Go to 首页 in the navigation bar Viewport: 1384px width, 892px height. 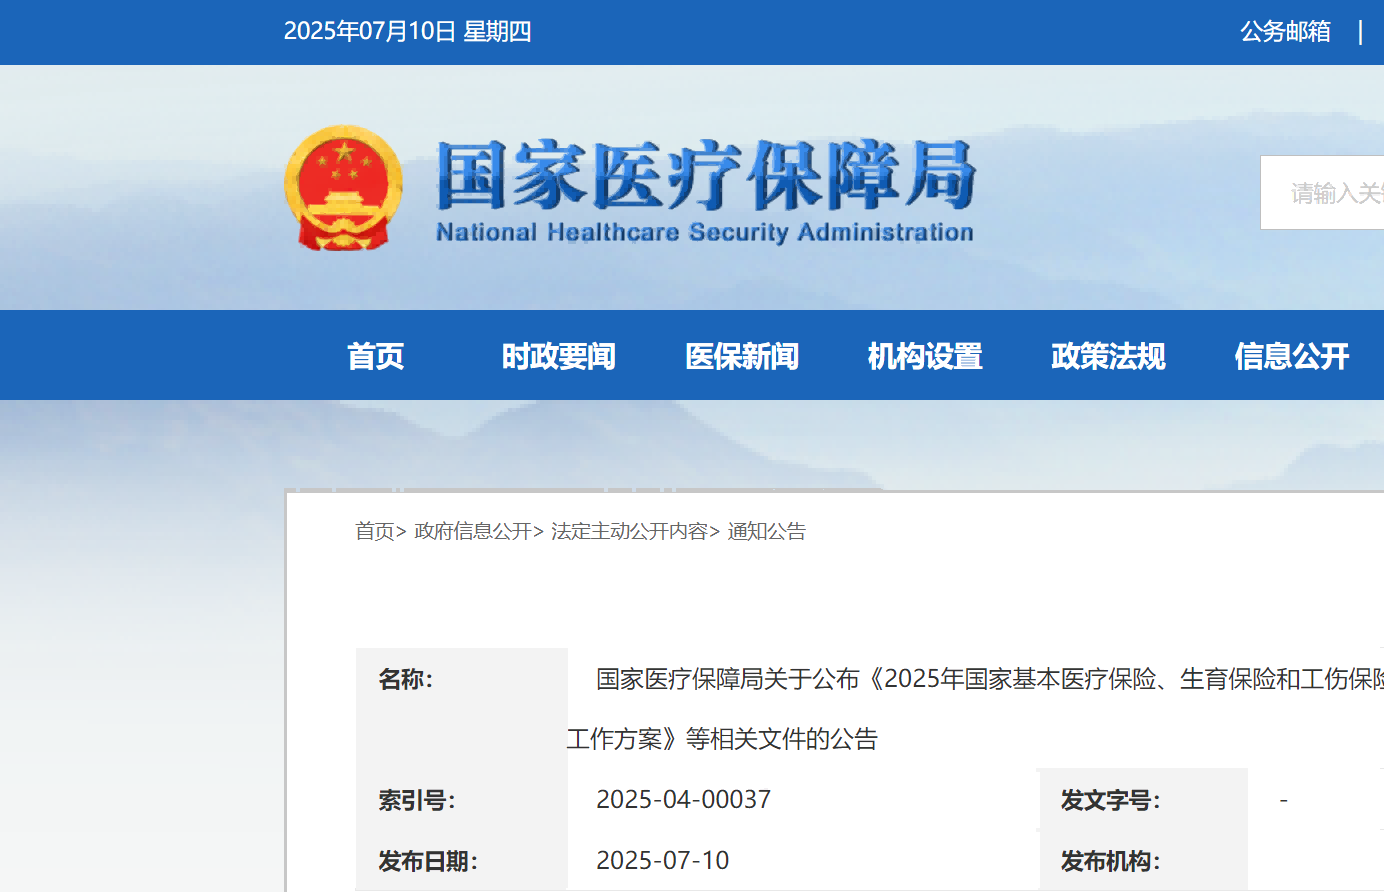pyautogui.click(x=375, y=356)
